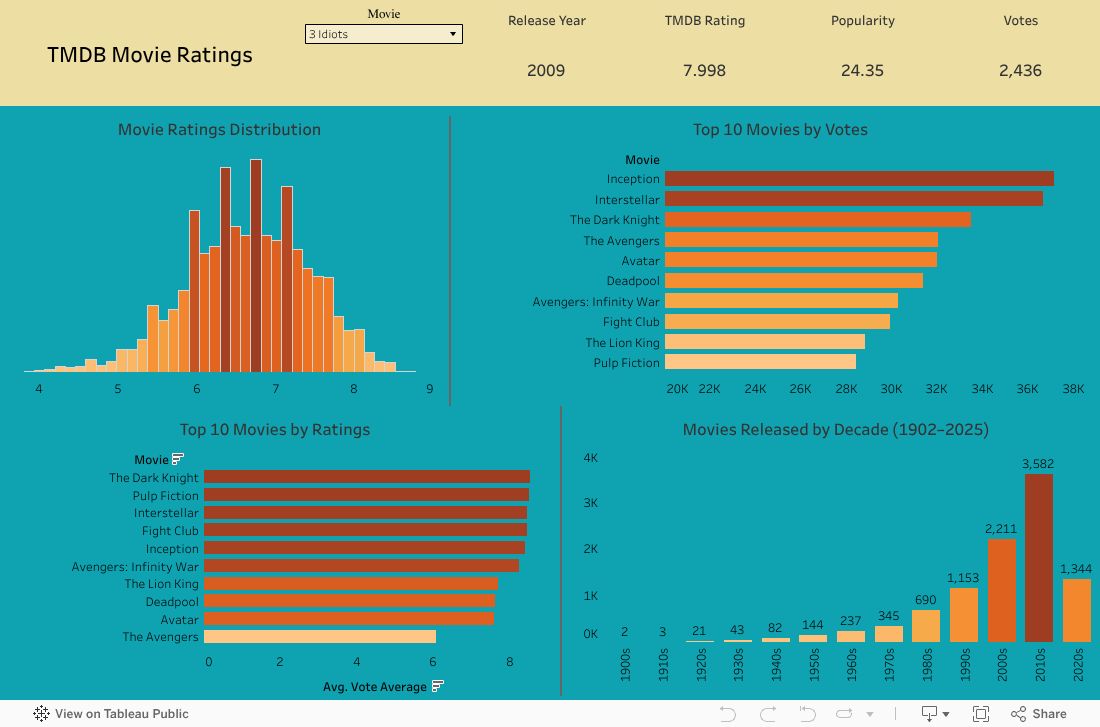Click the Tableau logo icon
The width and height of the screenshot is (1100, 727).
tap(41, 714)
